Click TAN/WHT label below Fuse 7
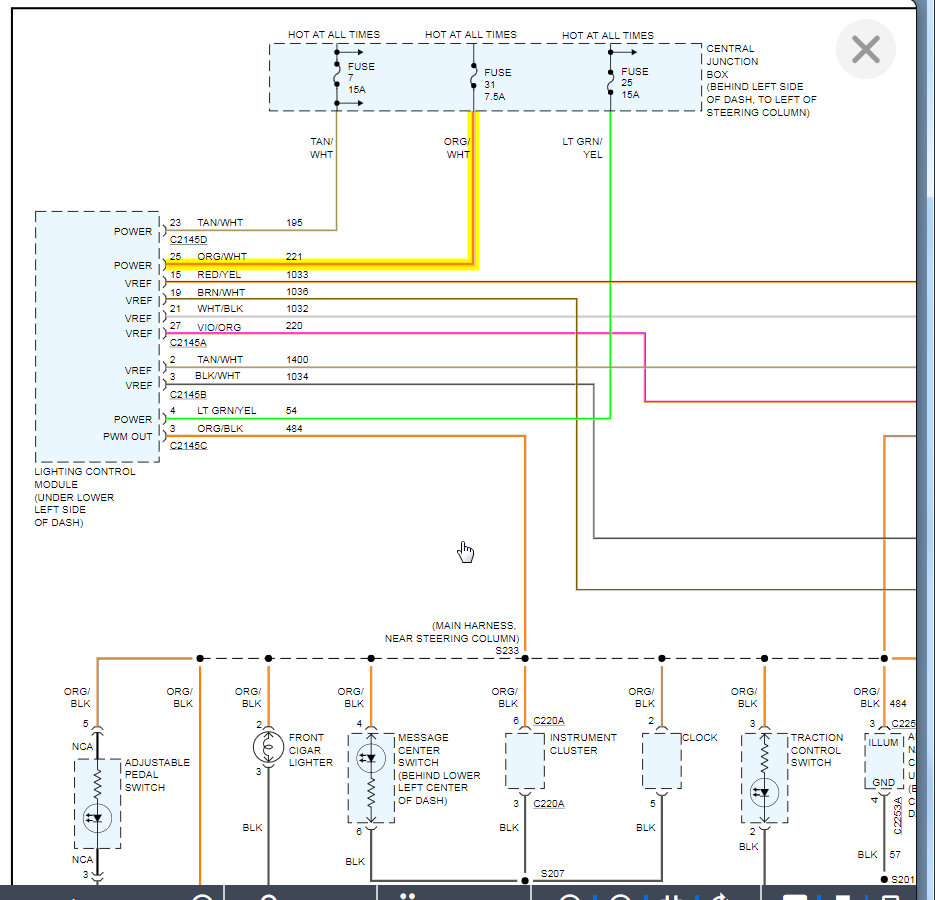935x900 pixels. coord(321,148)
